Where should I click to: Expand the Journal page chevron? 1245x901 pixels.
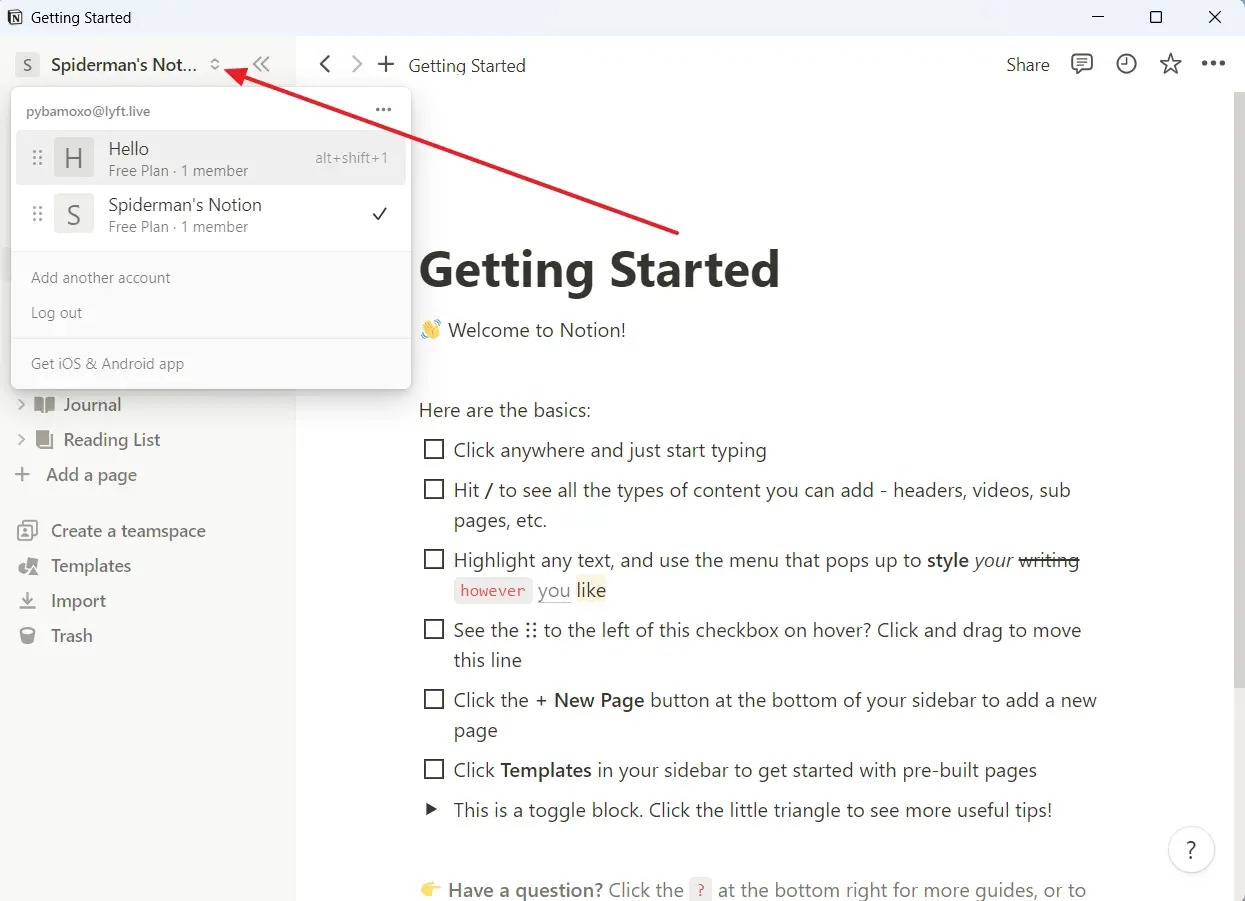pyautogui.click(x=22, y=404)
